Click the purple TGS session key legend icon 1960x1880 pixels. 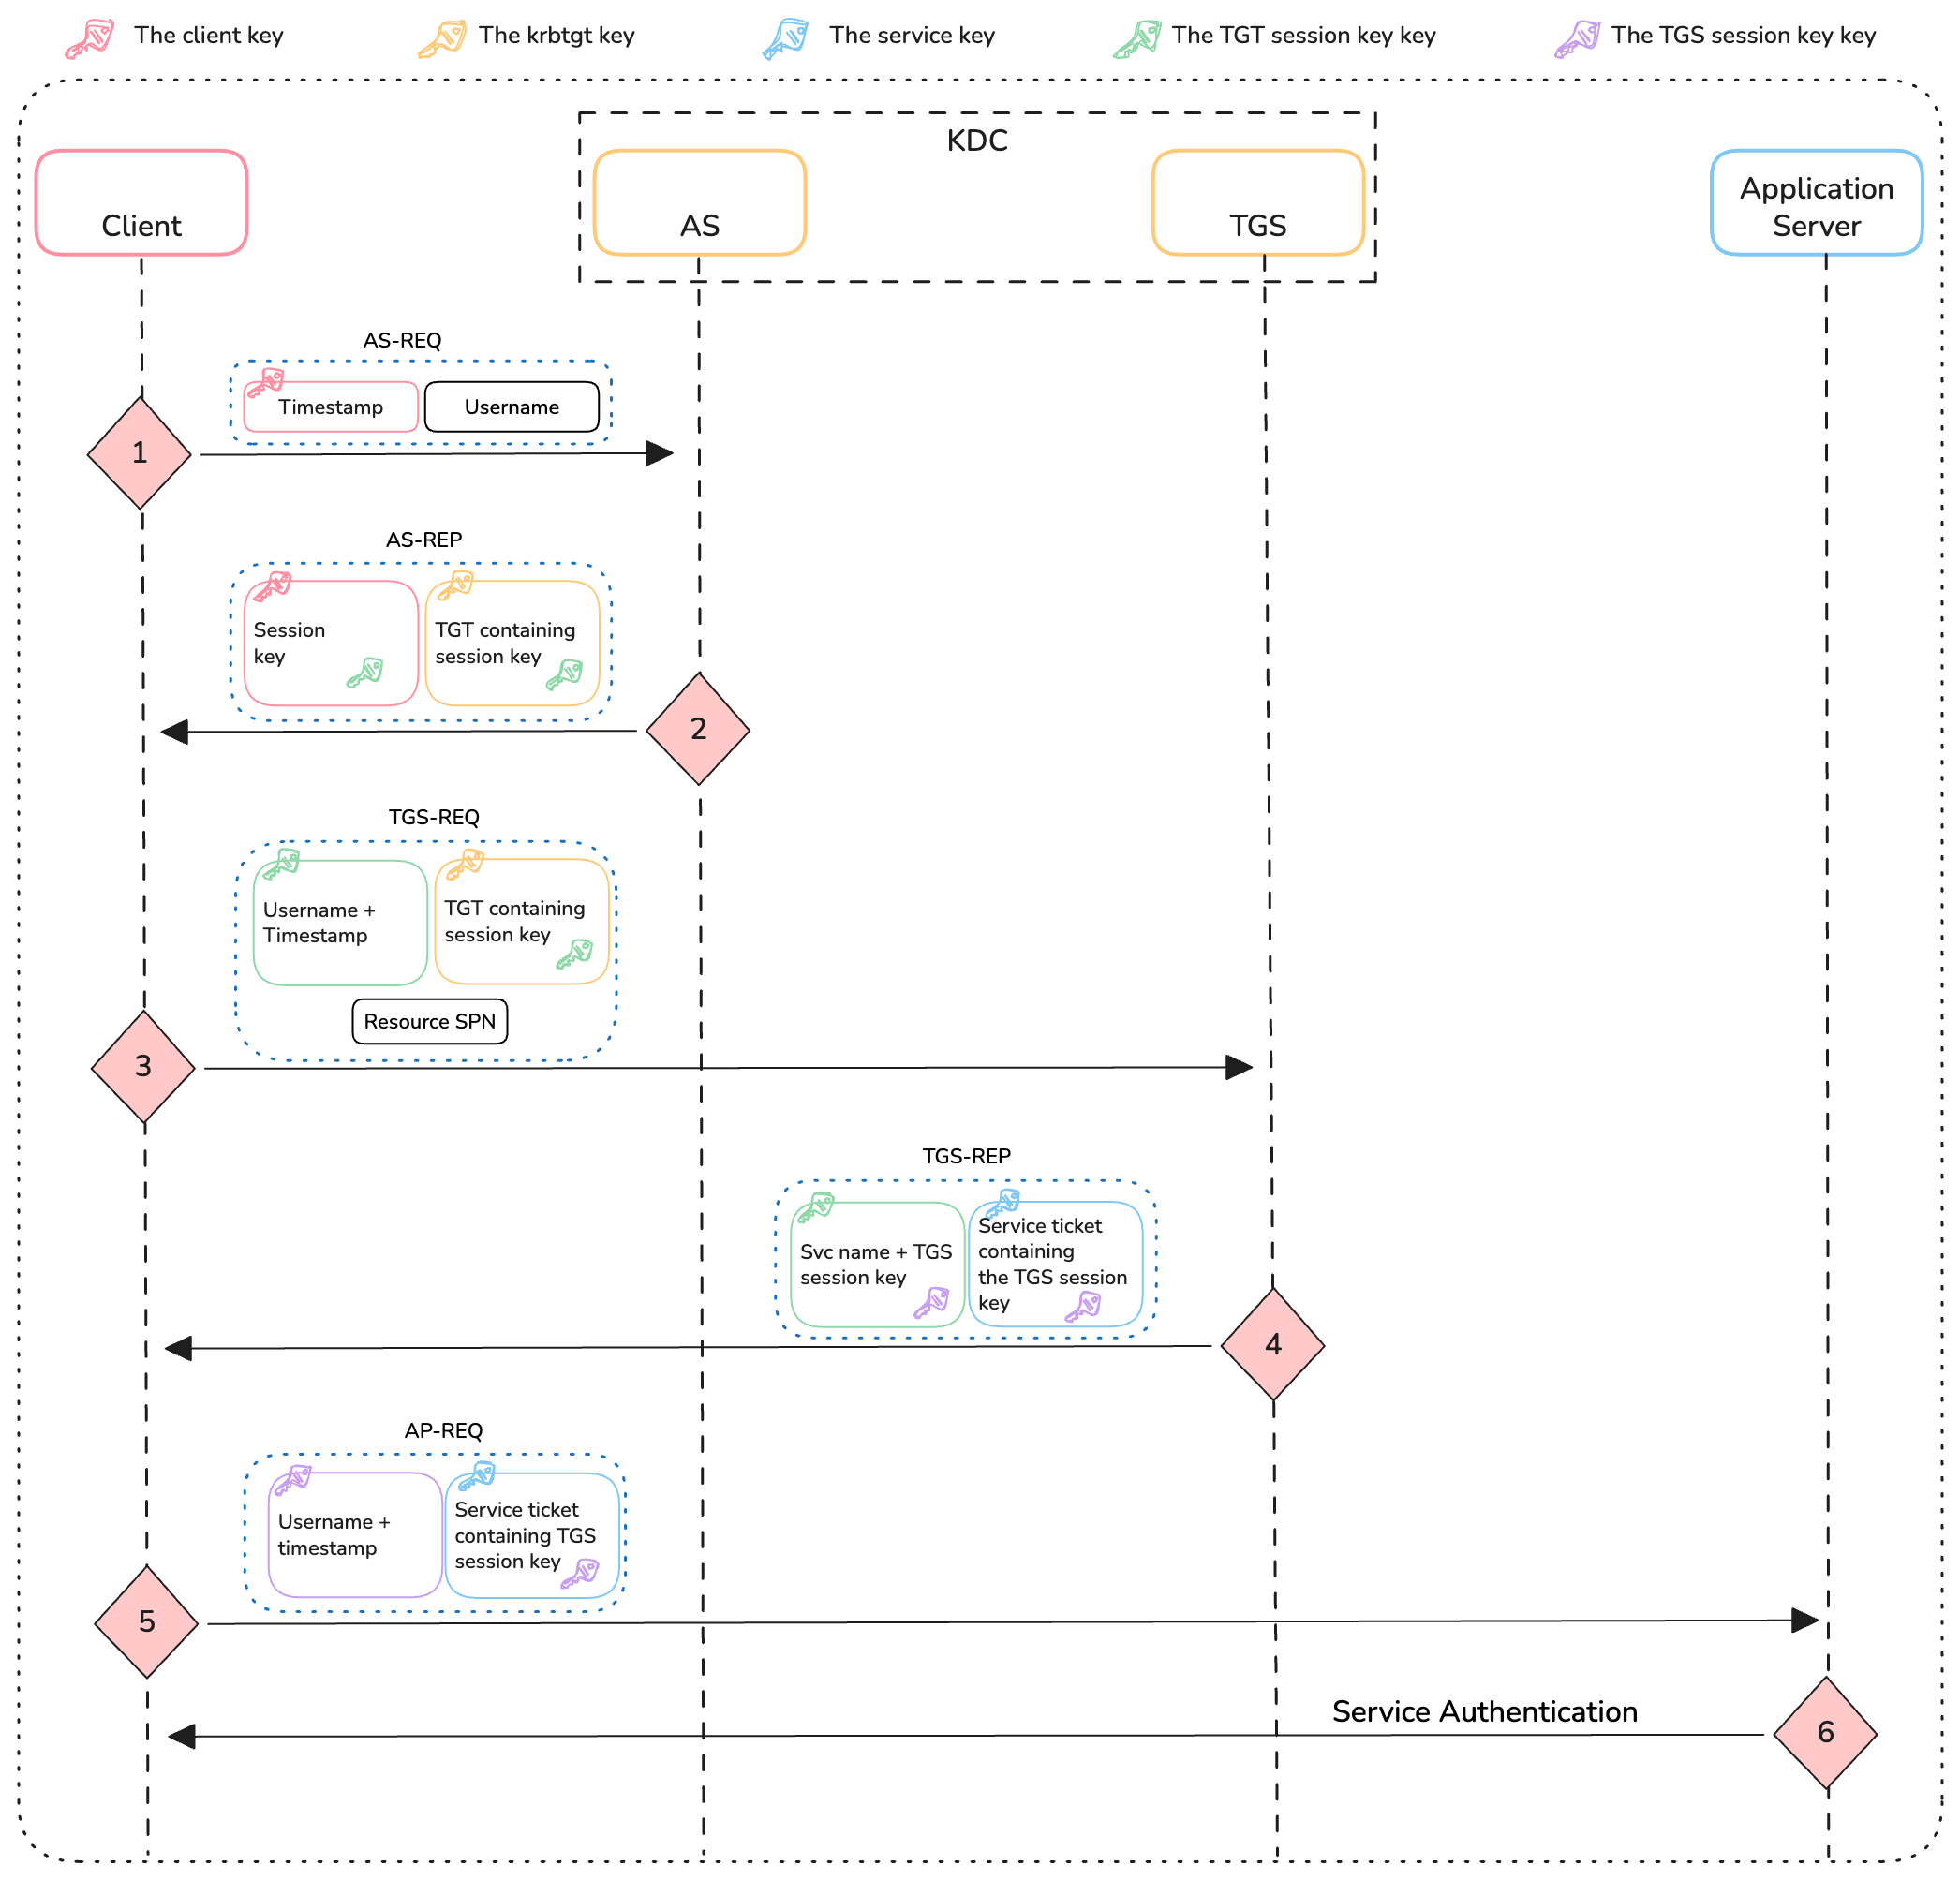(x=1577, y=39)
